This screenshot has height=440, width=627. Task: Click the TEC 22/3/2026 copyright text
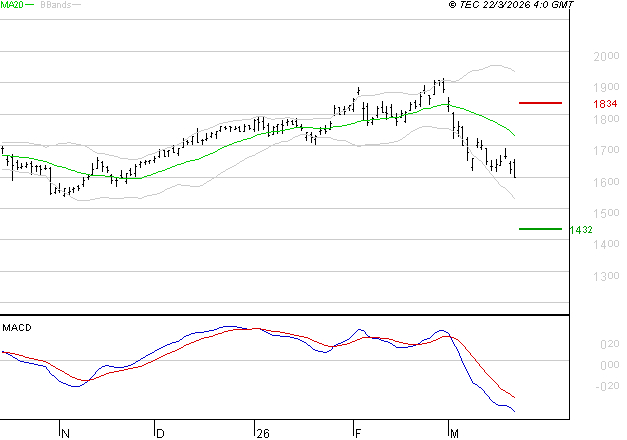click(511, 5)
